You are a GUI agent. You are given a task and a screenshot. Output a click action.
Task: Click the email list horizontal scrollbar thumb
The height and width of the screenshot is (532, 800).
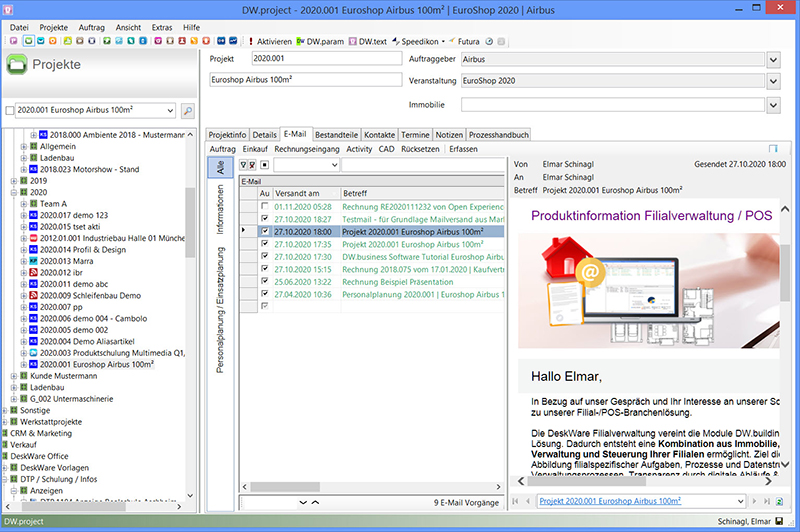pos(285,487)
